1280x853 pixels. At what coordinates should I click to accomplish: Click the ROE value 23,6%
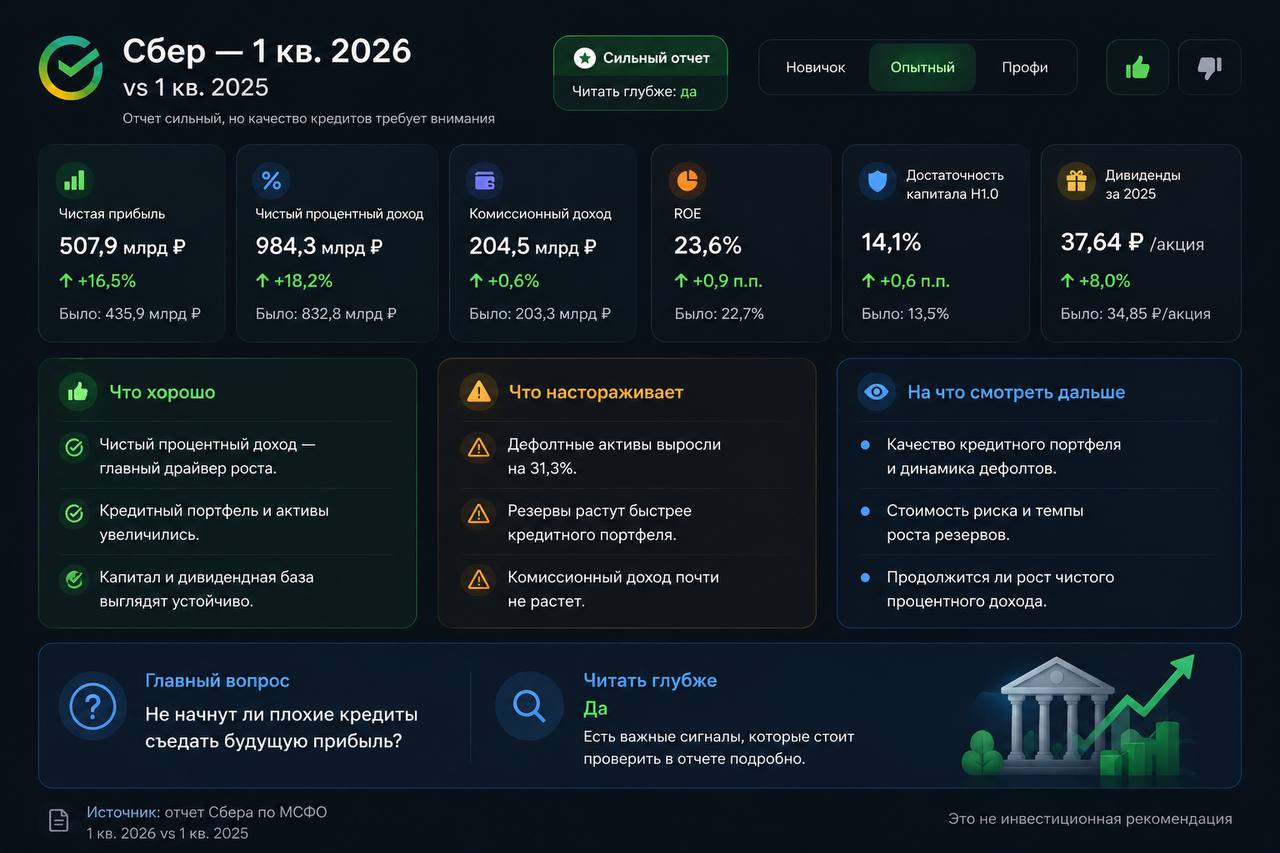[x=708, y=246]
